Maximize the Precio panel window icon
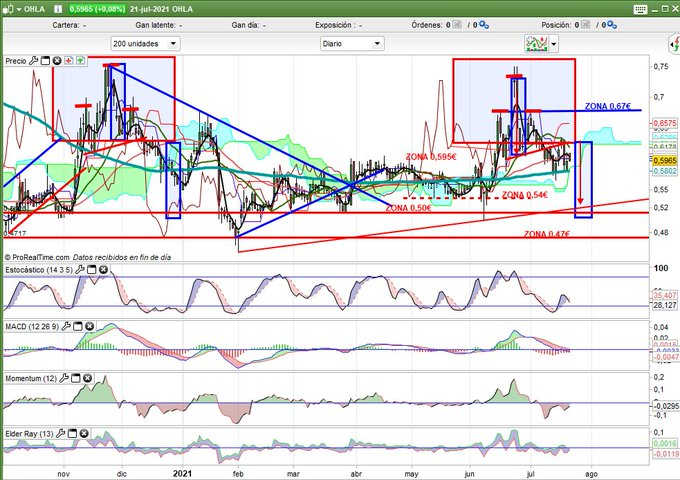The image size is (680, 480). 45,61
